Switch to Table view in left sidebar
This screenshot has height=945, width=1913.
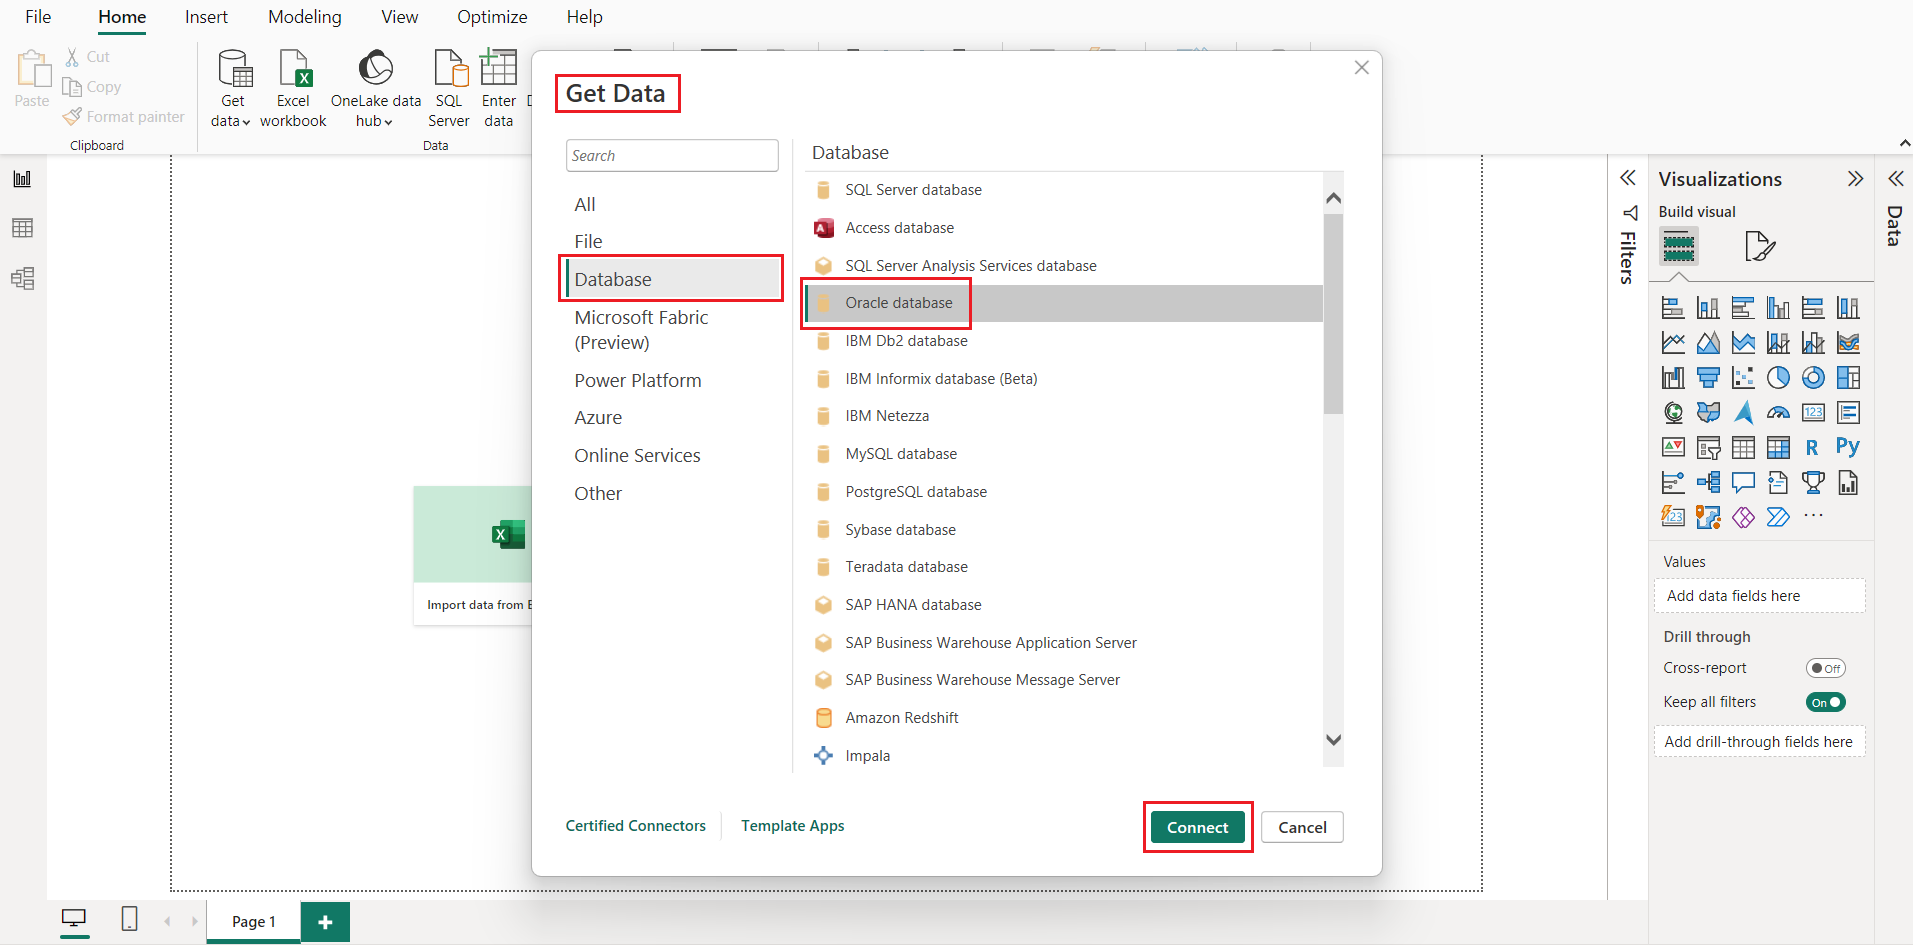coord(22,228)
